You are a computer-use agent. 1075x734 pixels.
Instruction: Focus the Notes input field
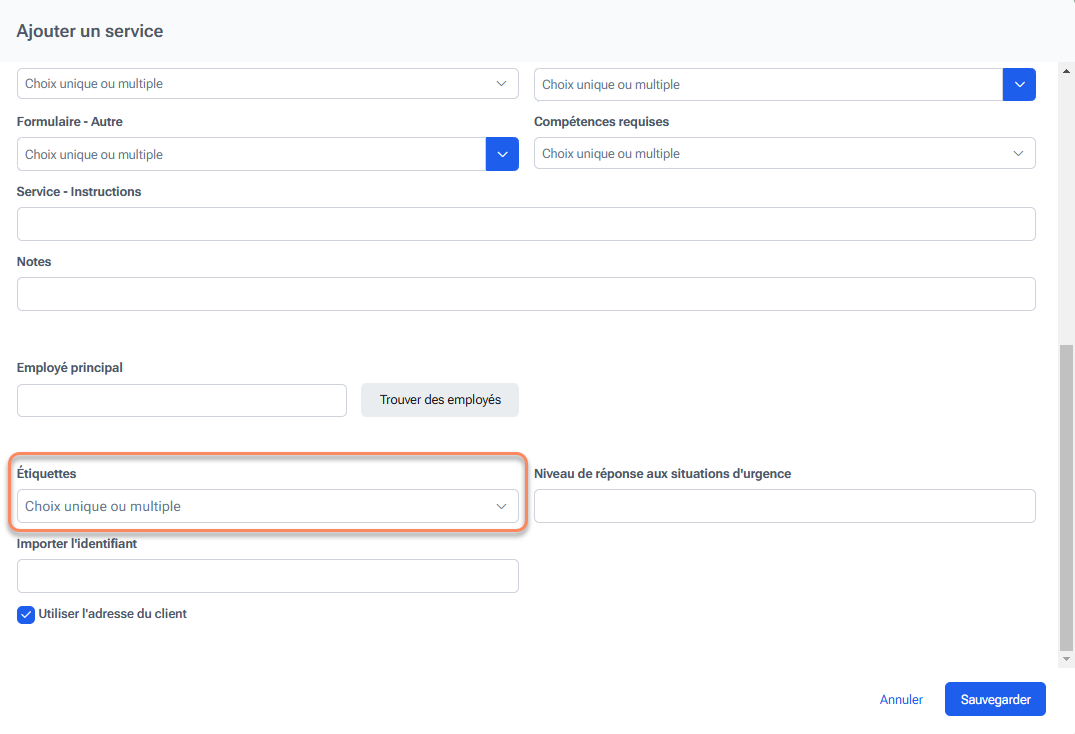click(526, 294)
